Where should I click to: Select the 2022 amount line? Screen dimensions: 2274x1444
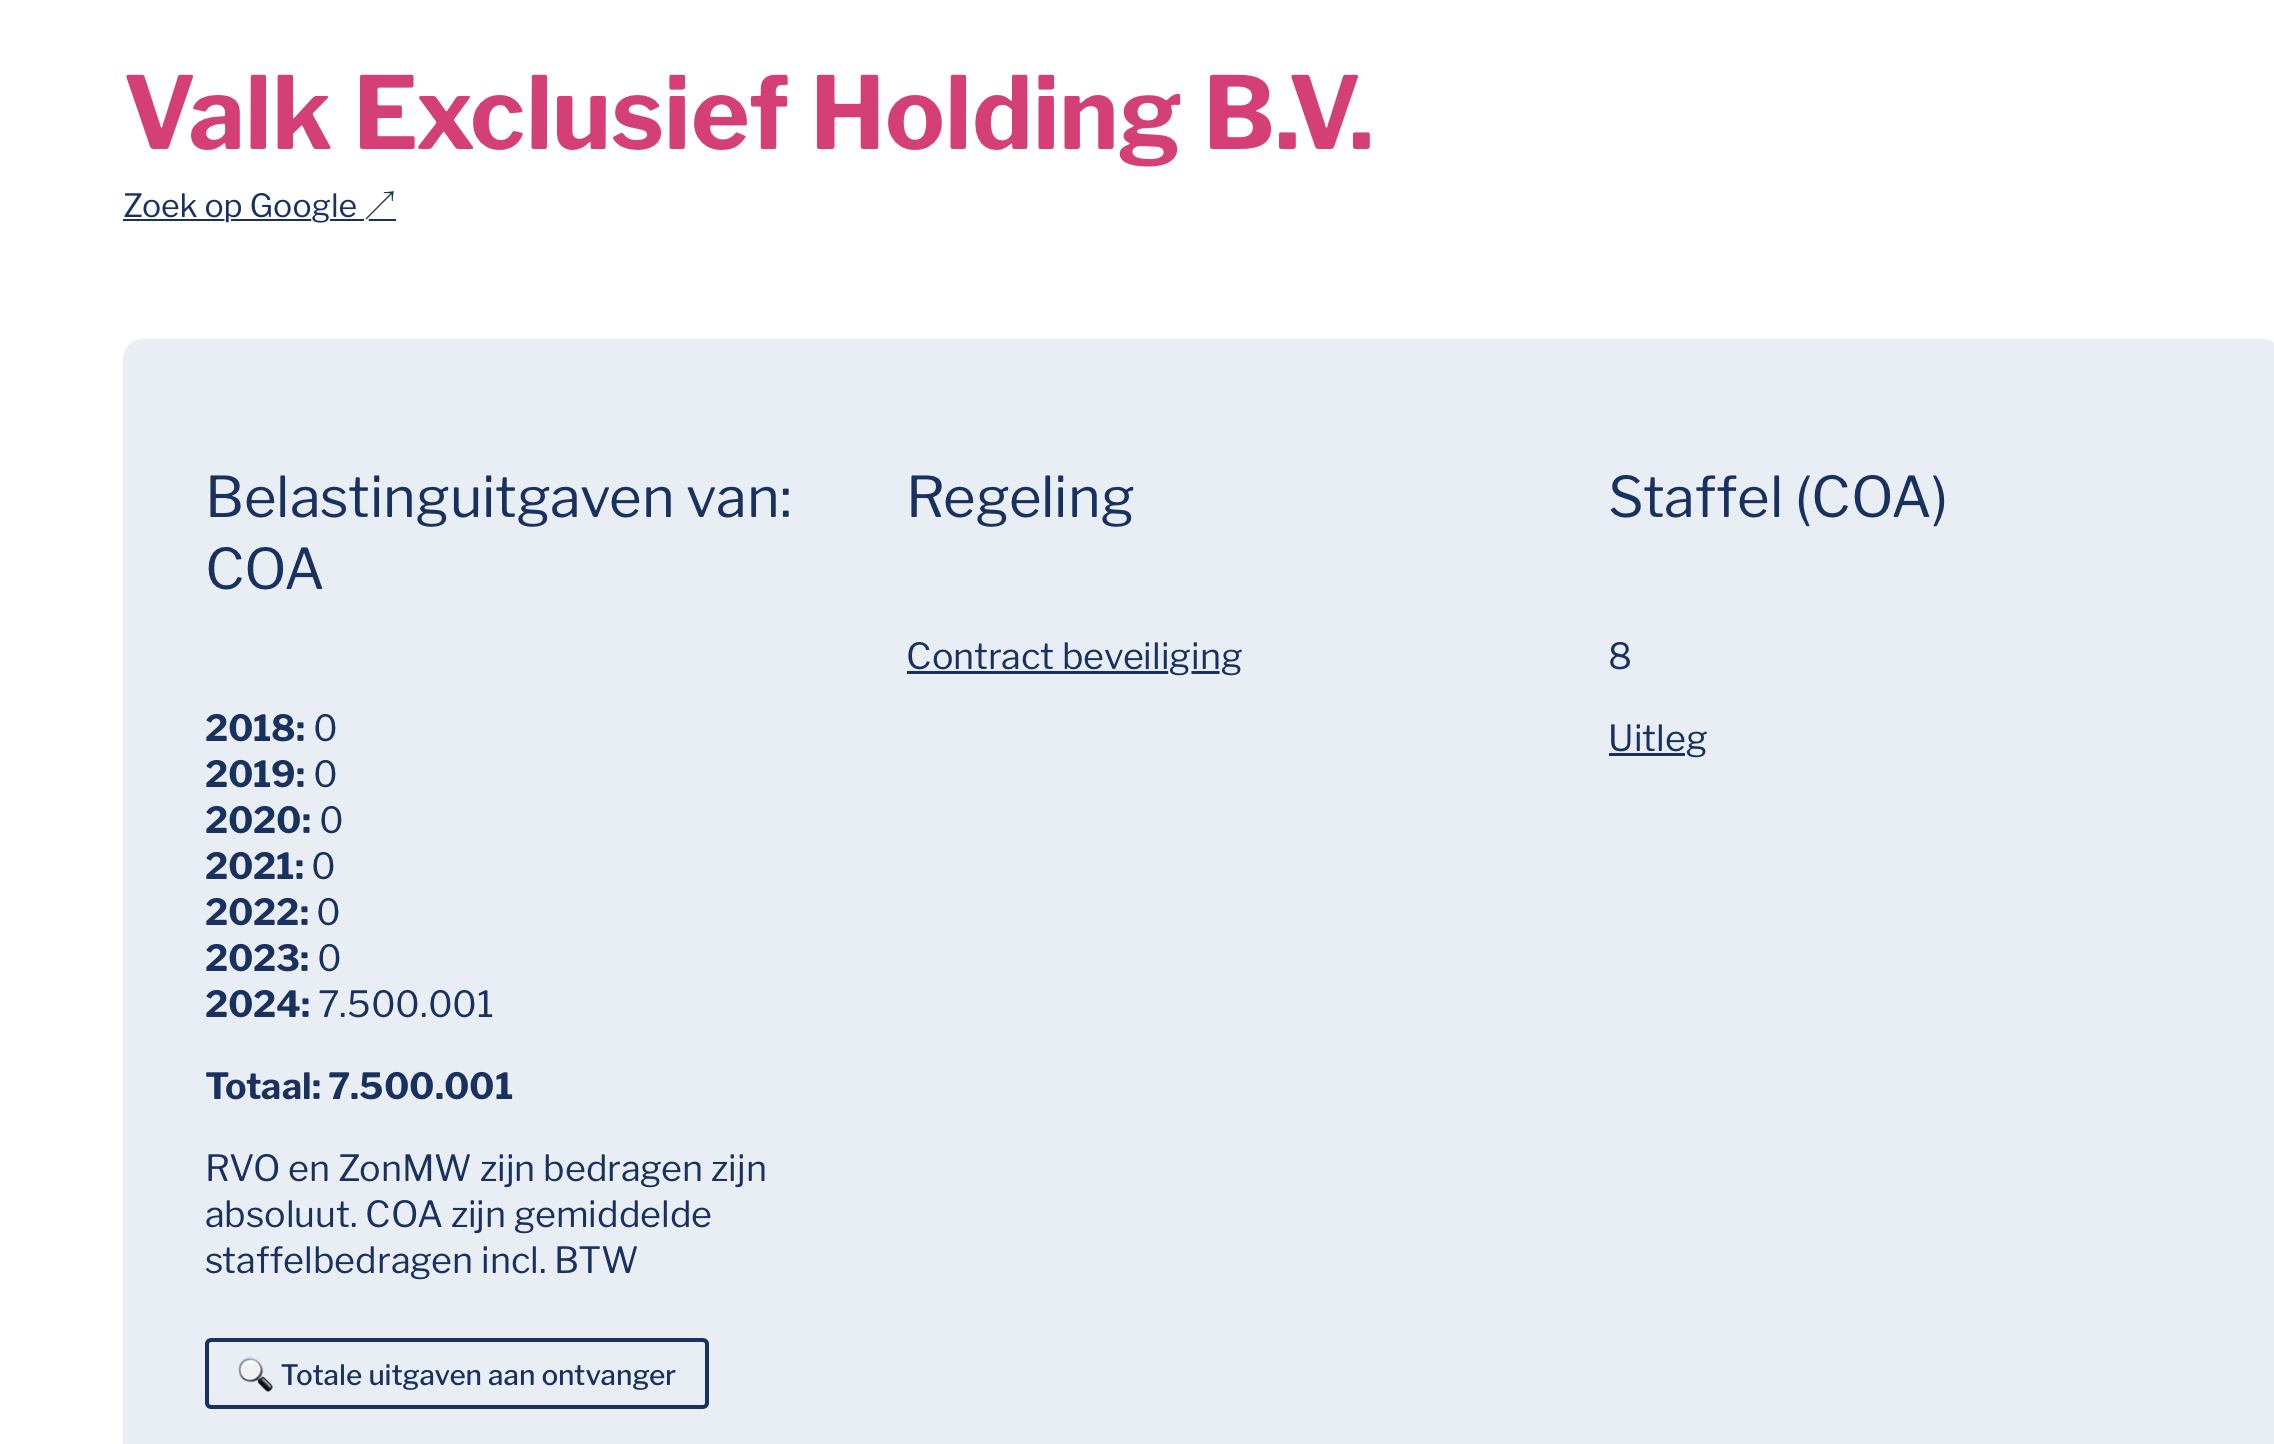click(x=273, y=912)
